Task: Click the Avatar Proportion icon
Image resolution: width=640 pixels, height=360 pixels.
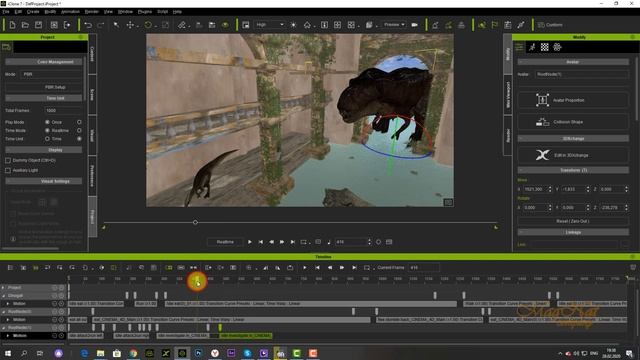Action: point(542,100)
